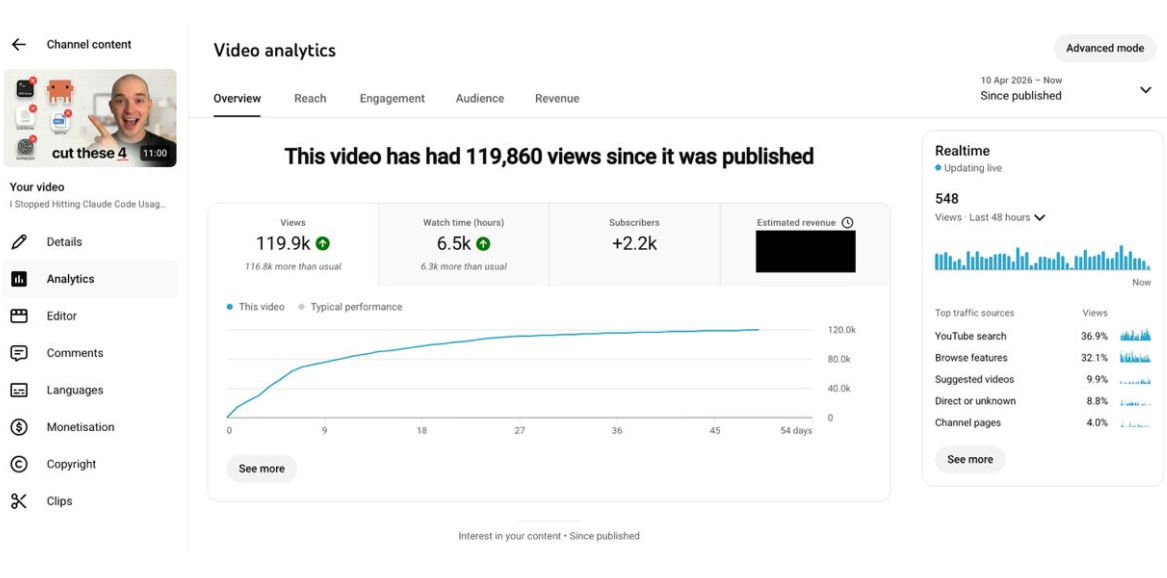Select the Analytics bar chart icon
Viewport: 1167px width, 578px height.
click(x=19, y=279)
